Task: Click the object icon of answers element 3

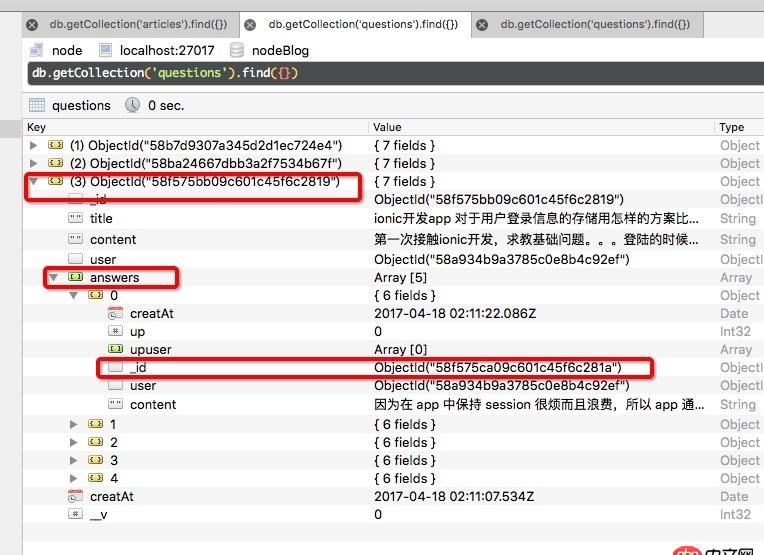Action: click(x=96, y=460)
